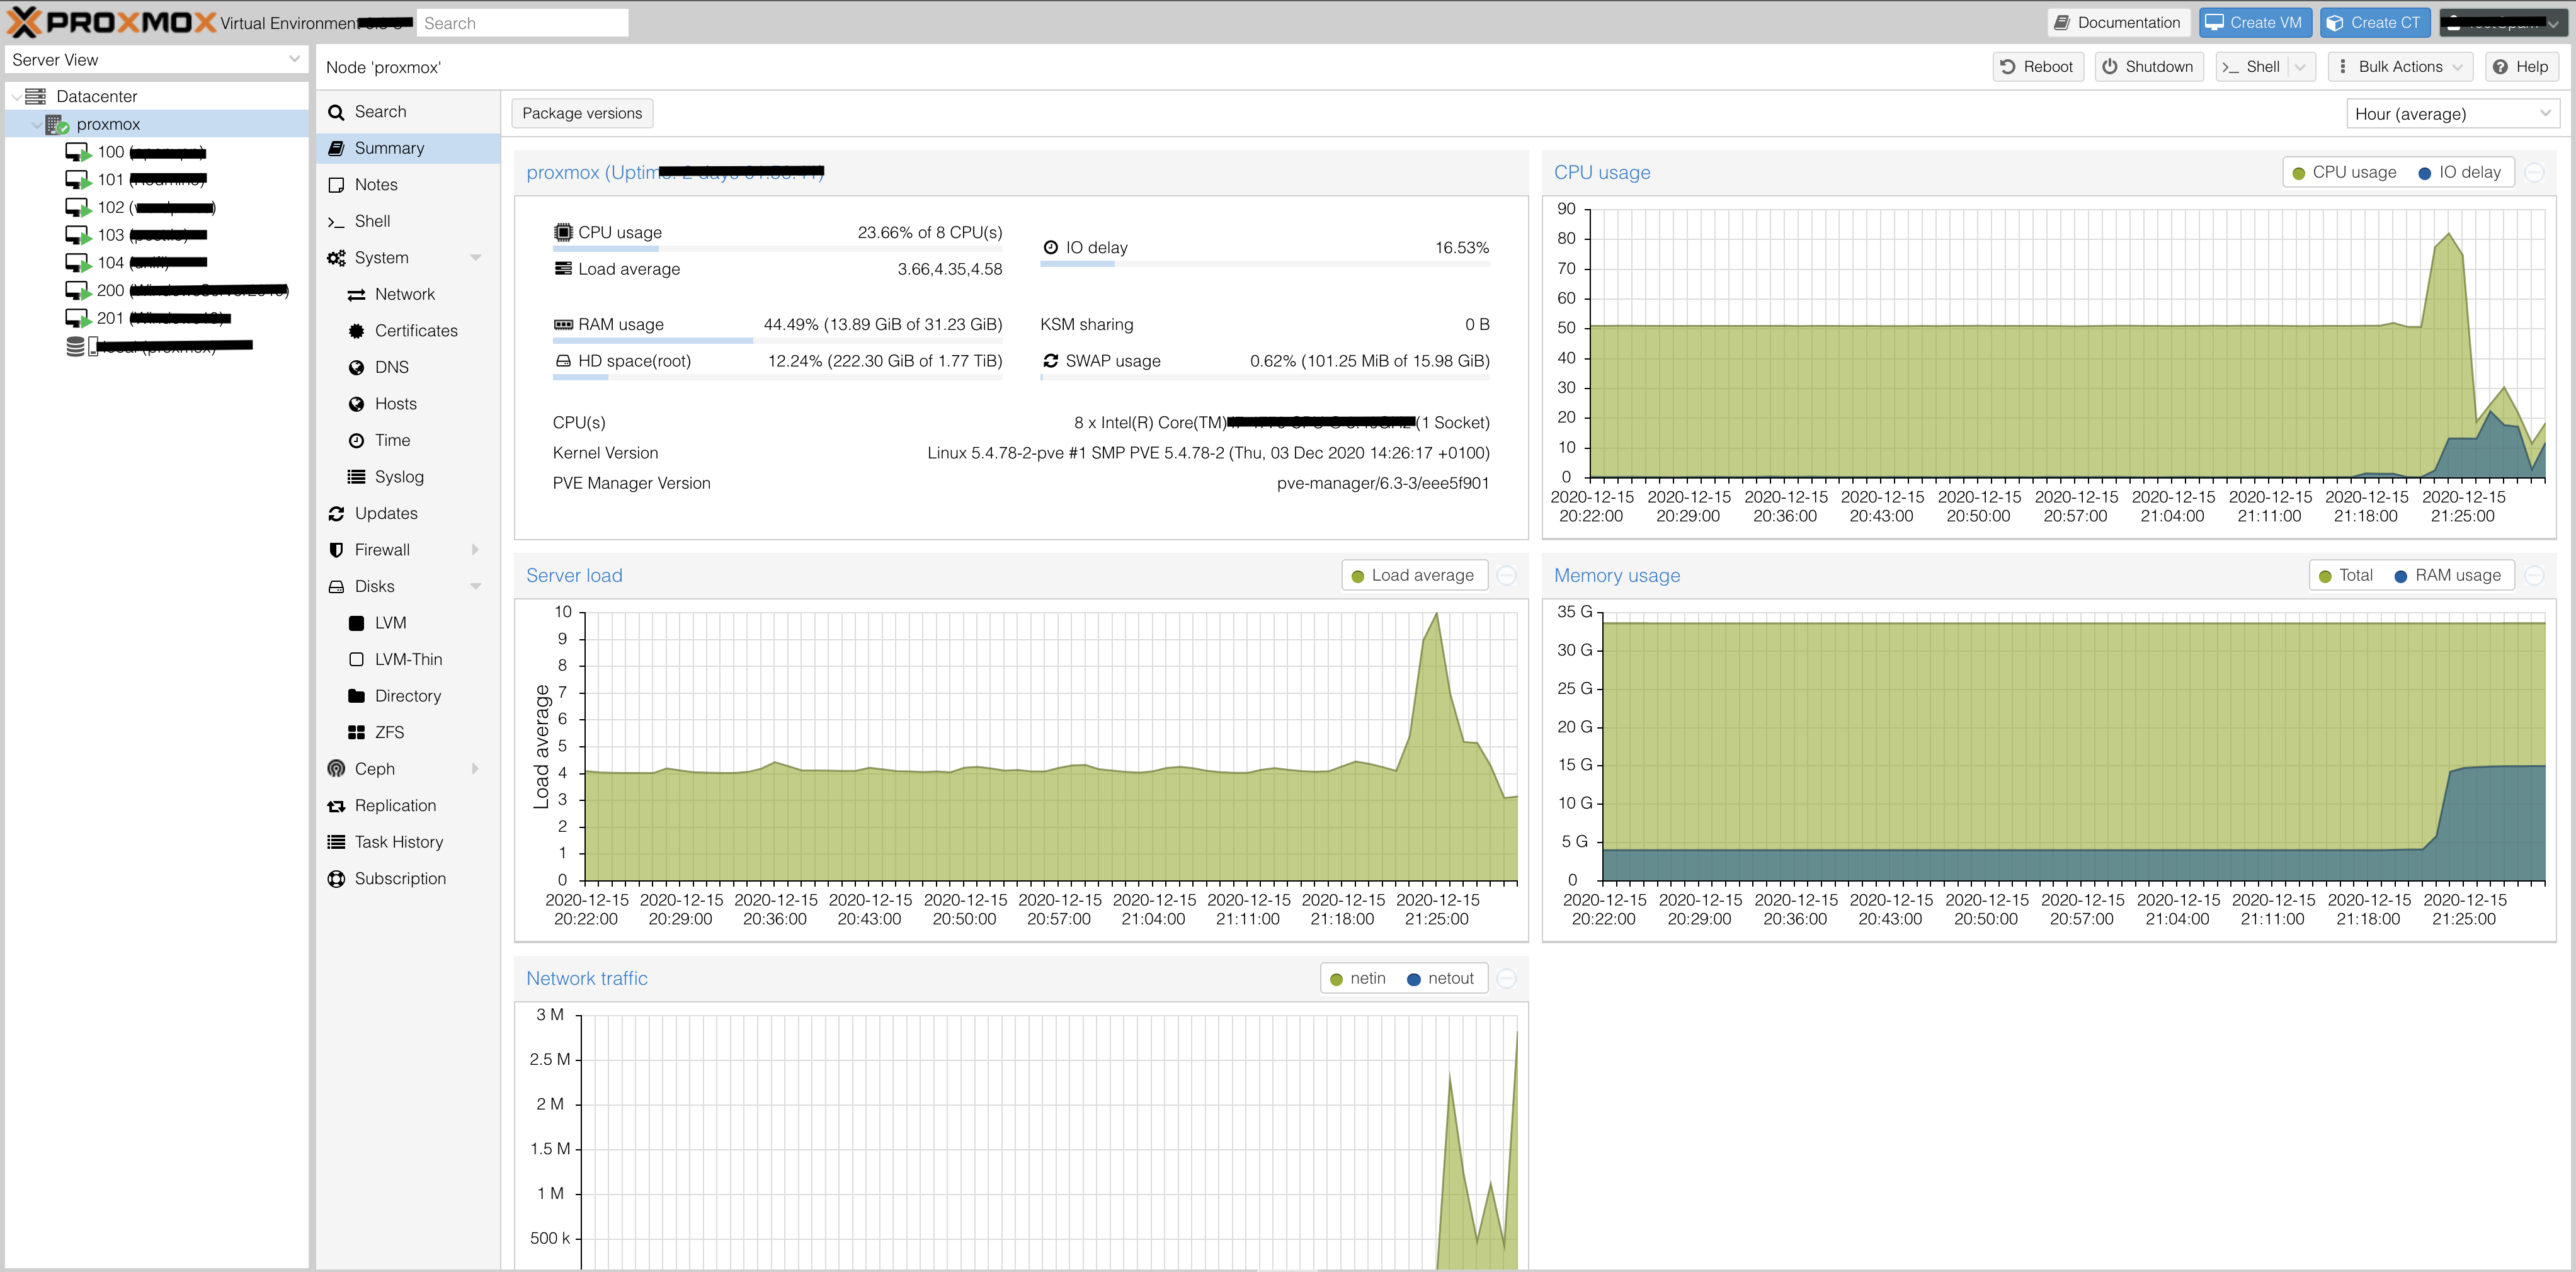Screen dimensions: 2576x1272
Task: Click the Subscription lifebuoy icon
Action: pyautogui.click(x=336, y=879)
